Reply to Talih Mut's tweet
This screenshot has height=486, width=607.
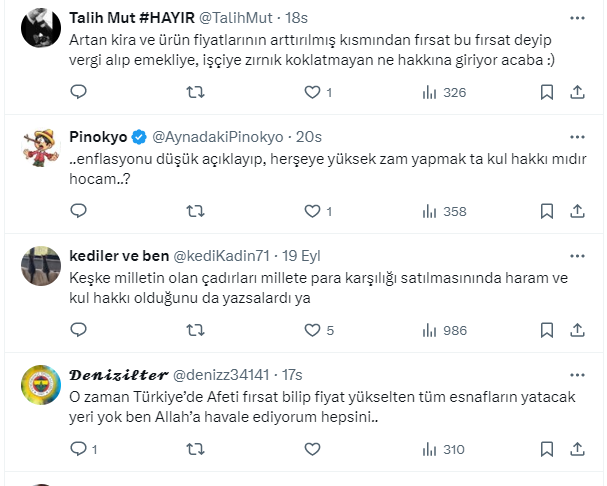[79, 93]
